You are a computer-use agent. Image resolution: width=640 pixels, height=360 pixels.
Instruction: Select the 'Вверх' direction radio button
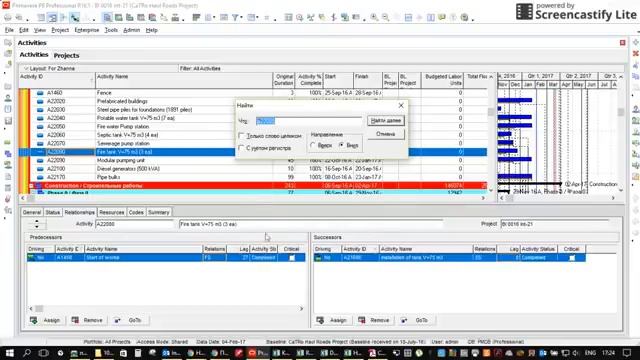pyautogui.click(x=313, y=145)
